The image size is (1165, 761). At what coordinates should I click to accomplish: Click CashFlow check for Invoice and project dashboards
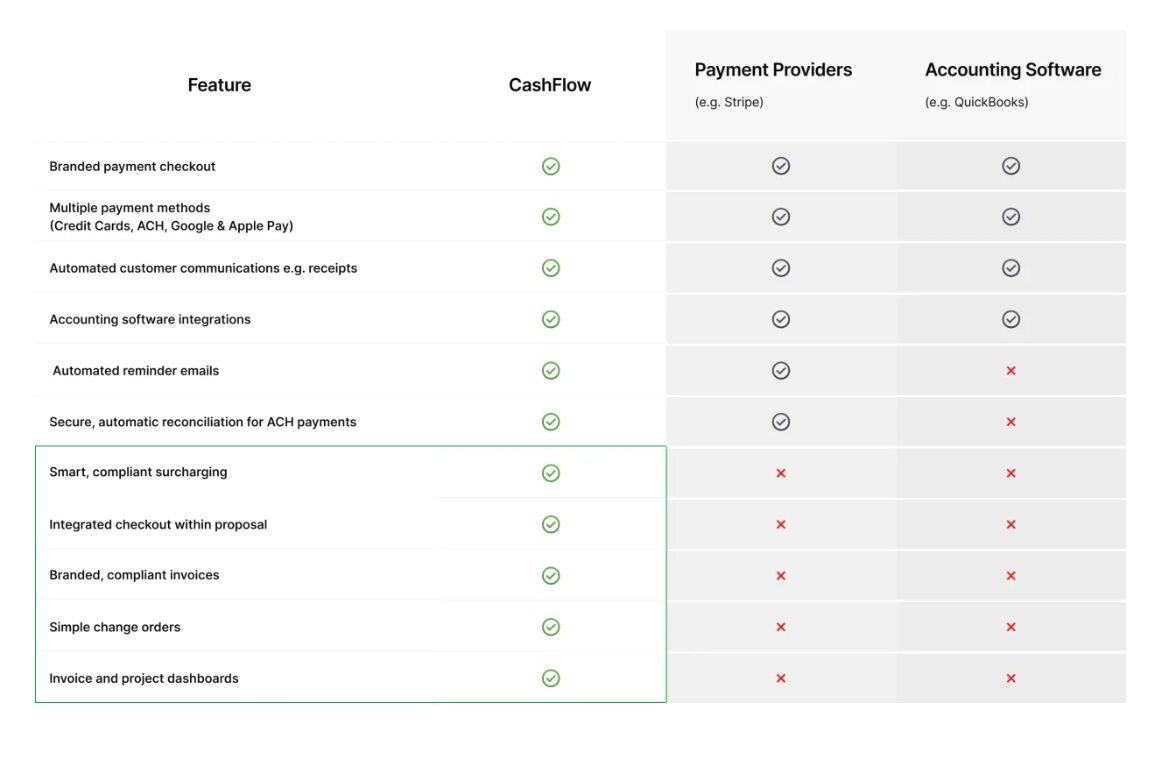550,678
